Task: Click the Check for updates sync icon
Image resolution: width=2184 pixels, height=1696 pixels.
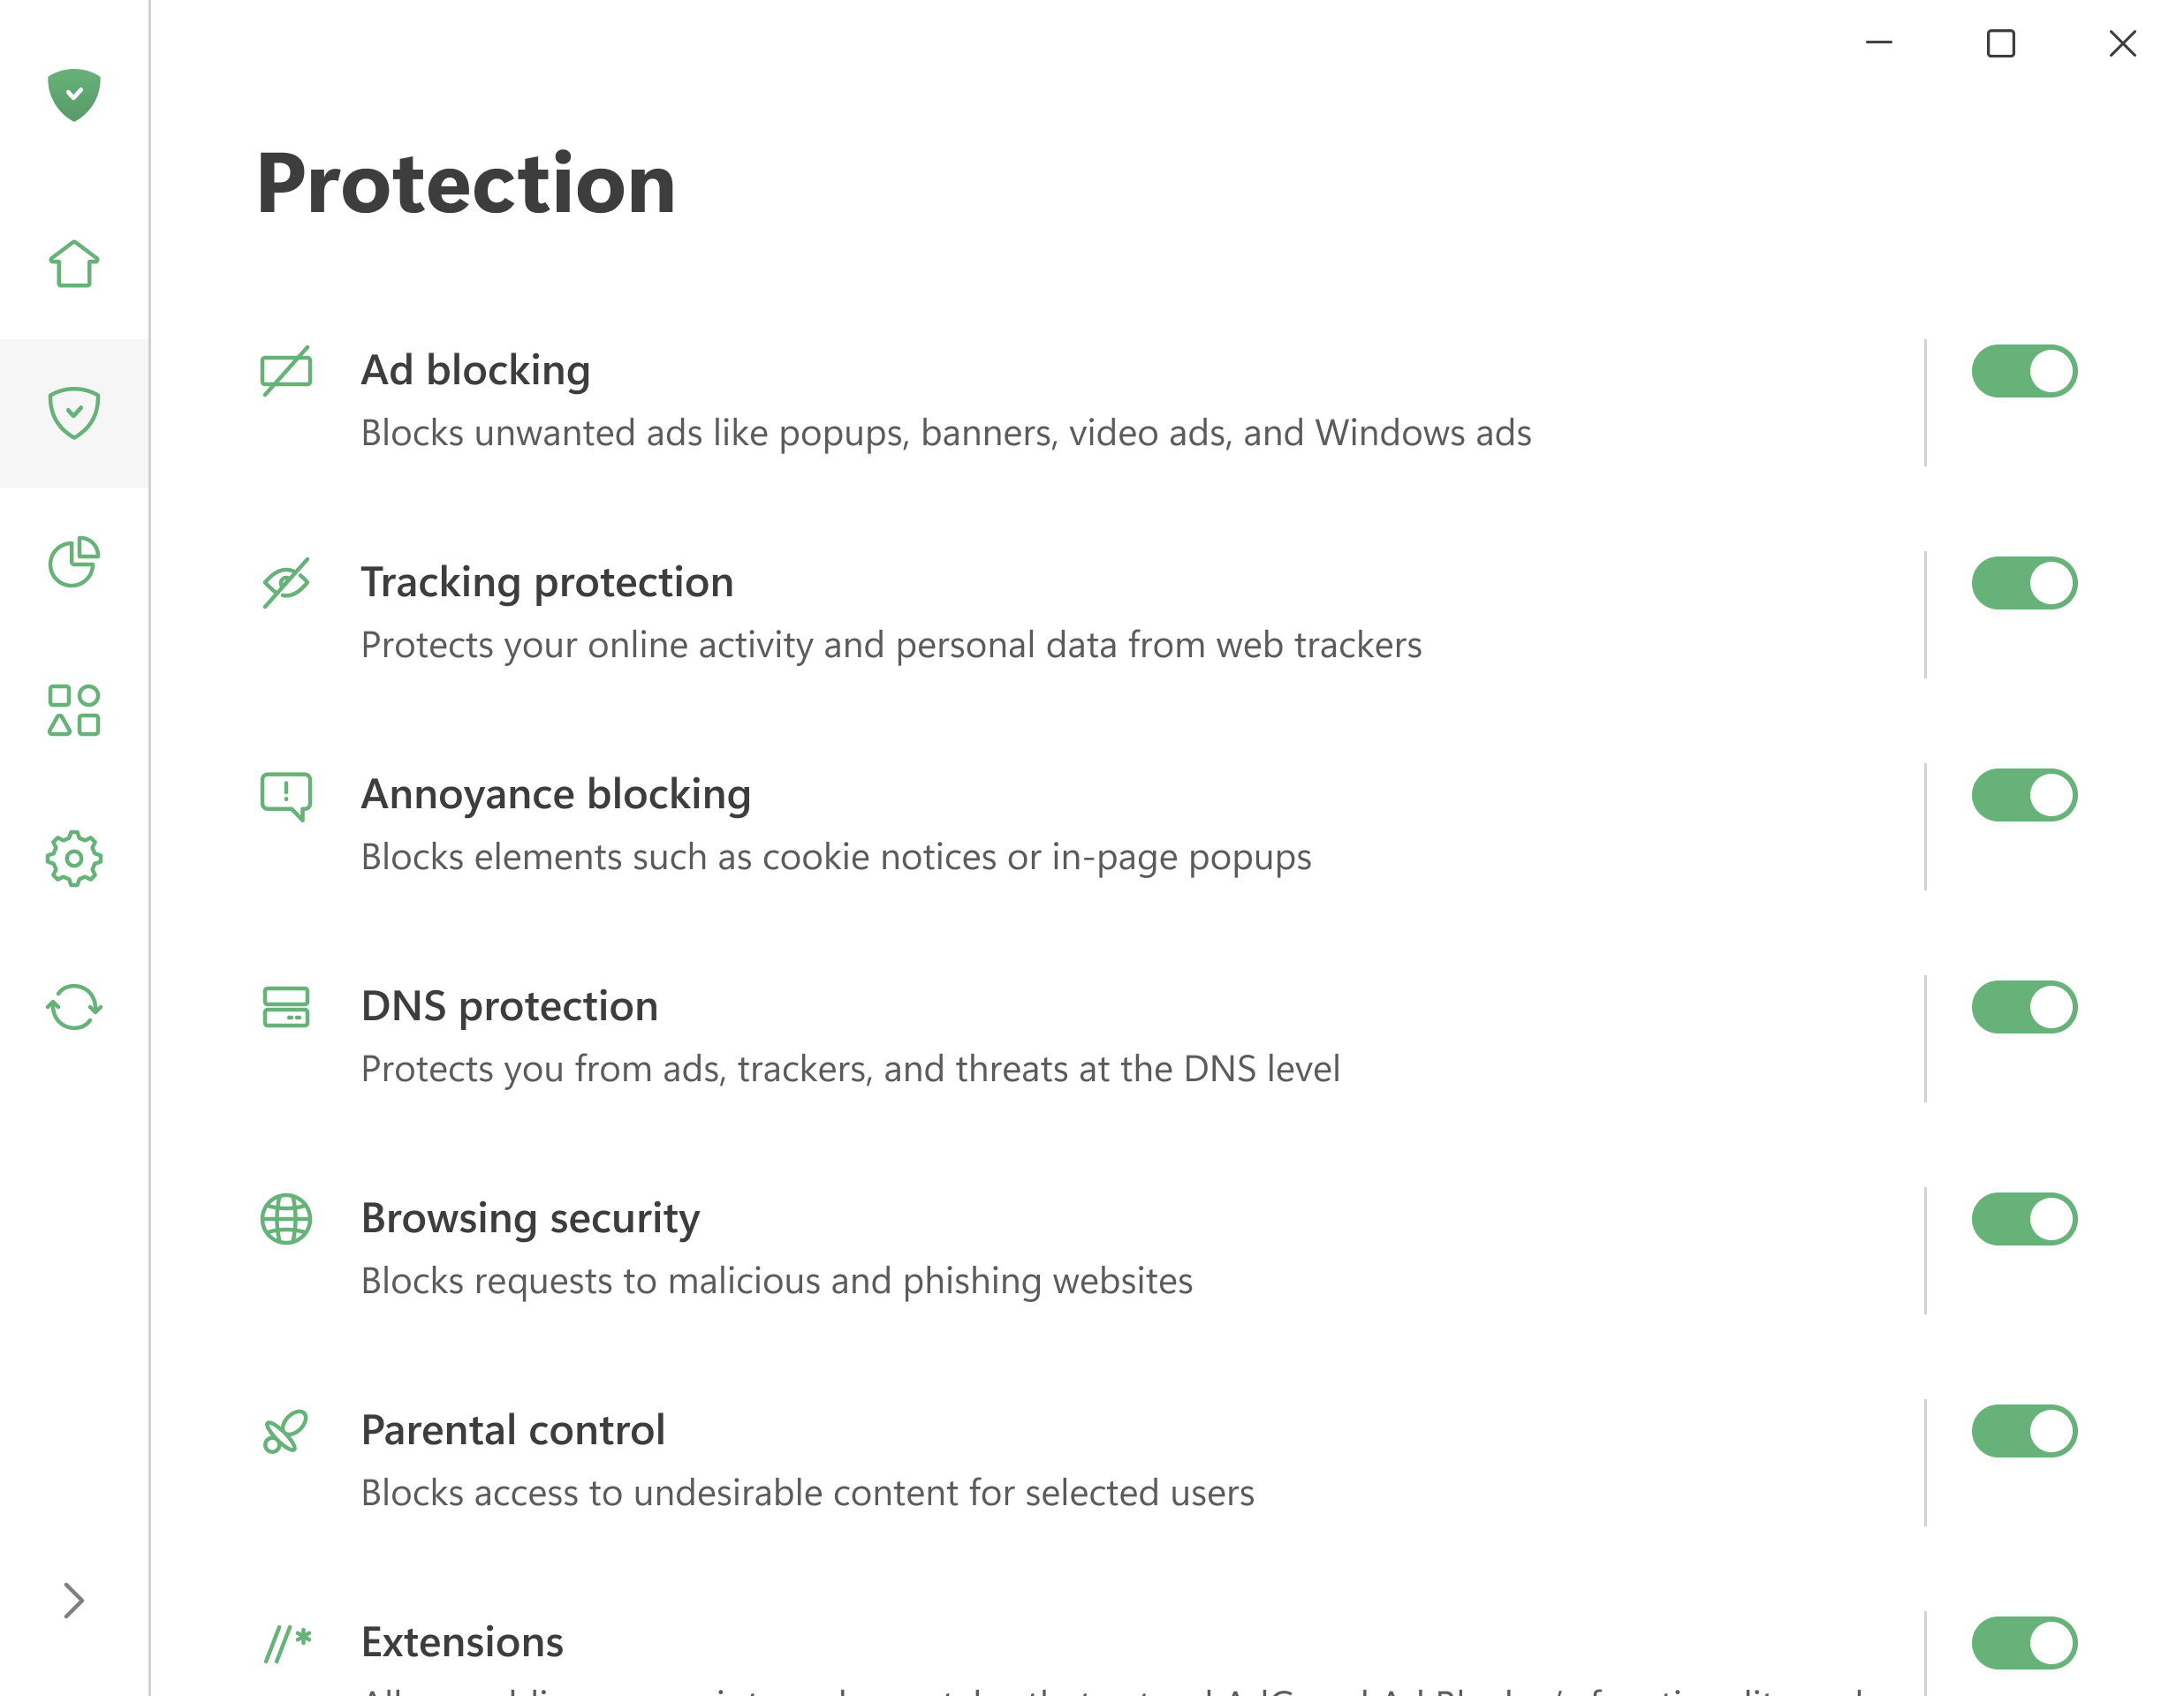Action: [74, 1006]
